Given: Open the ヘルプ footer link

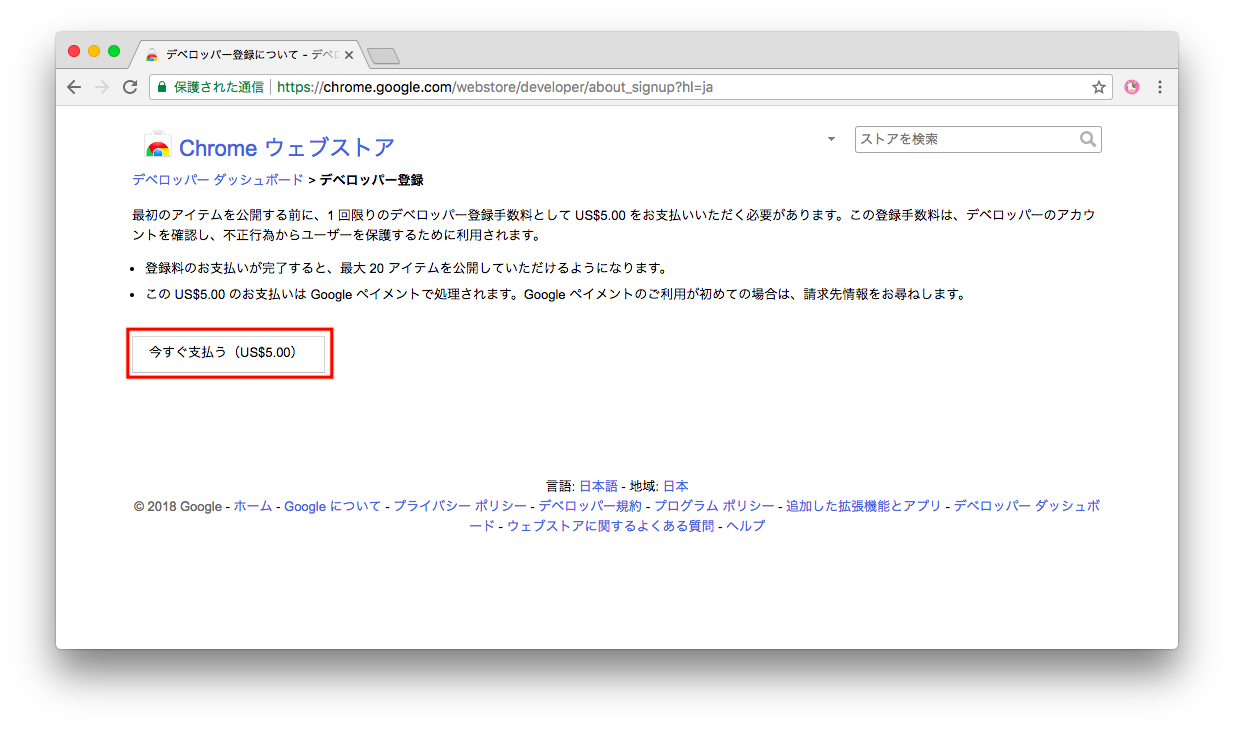Looking at the screenshot, I should (746, 526).
